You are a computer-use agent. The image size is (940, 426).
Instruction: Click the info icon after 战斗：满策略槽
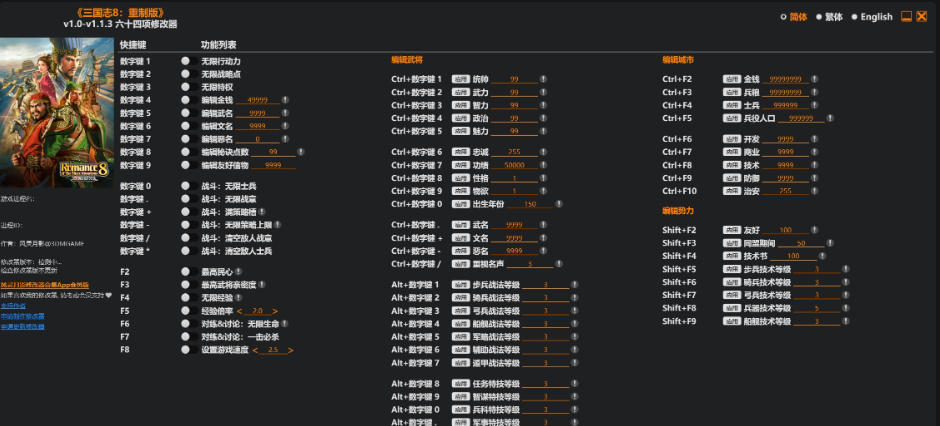coord(262,212)
